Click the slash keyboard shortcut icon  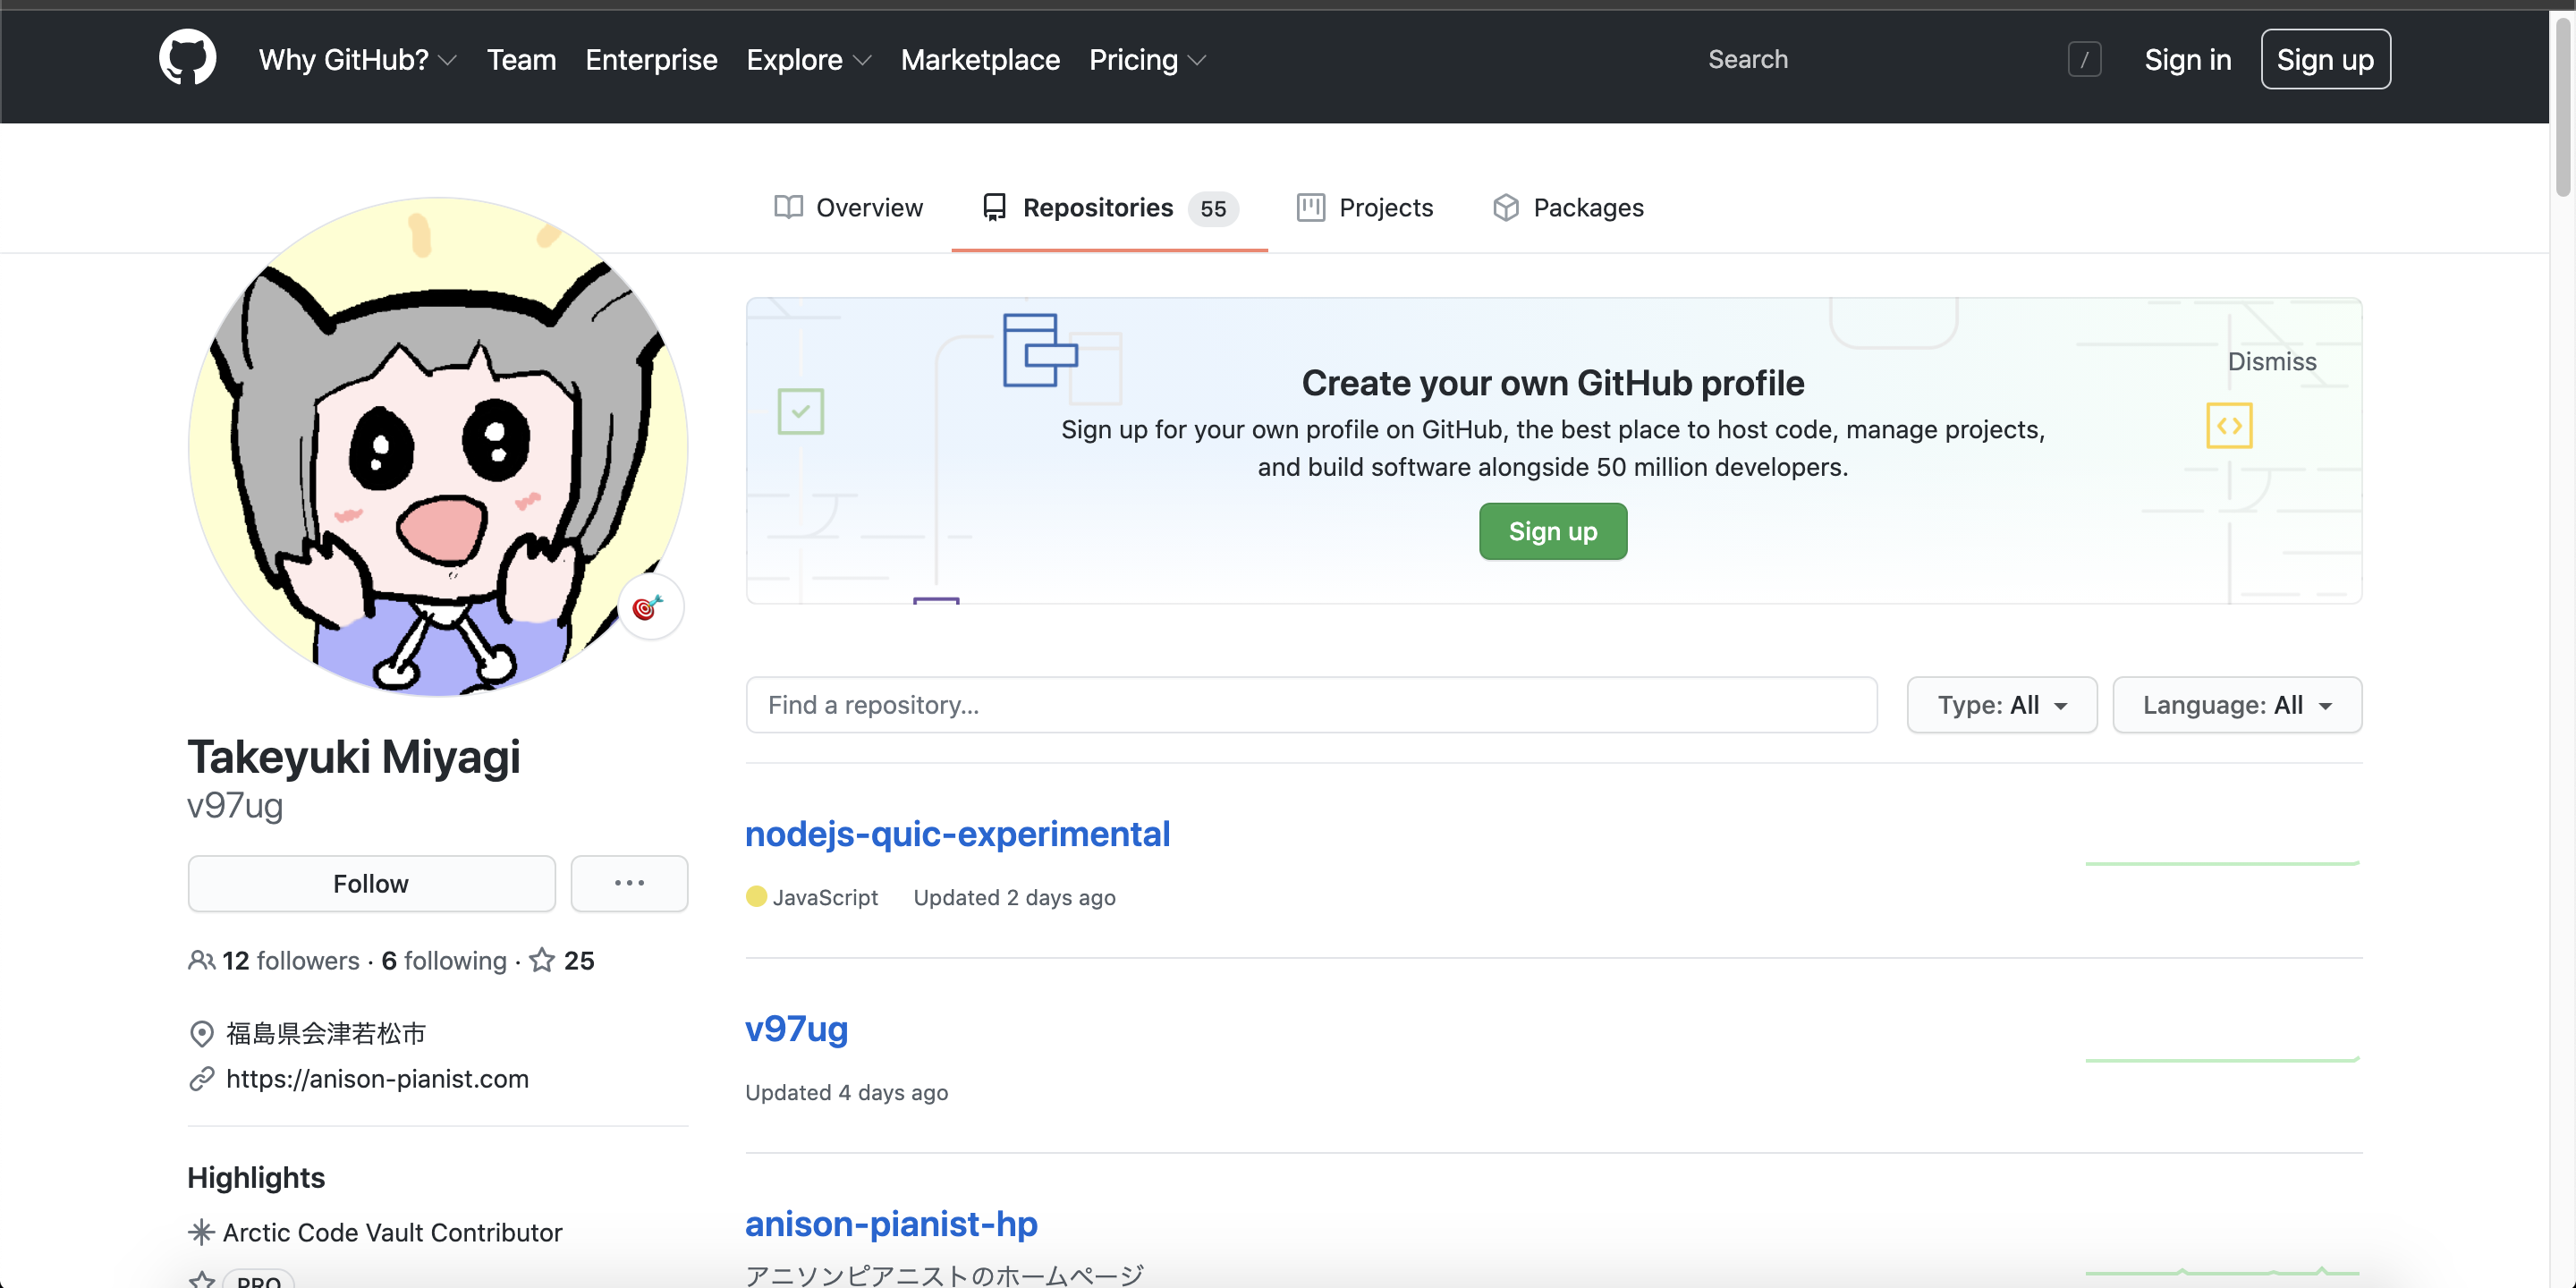point(2084,60)
